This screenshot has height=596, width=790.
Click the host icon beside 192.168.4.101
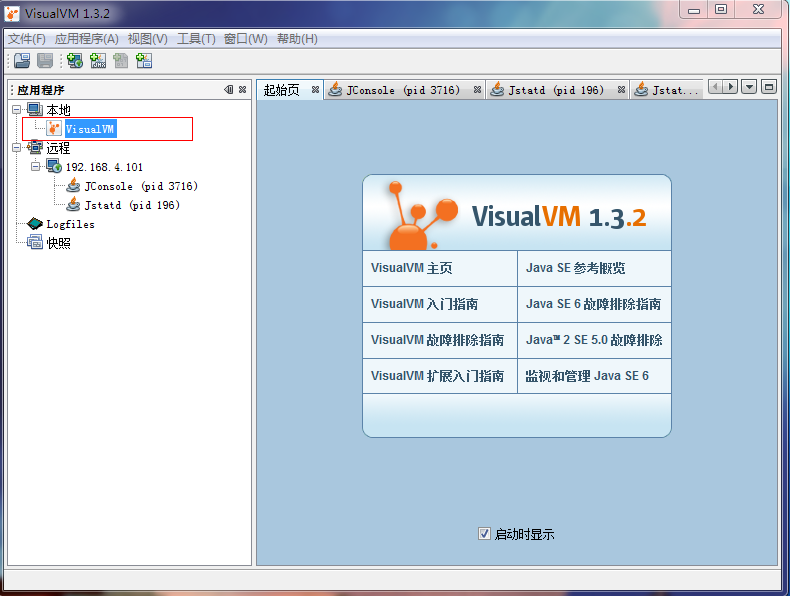click(54, 166)
